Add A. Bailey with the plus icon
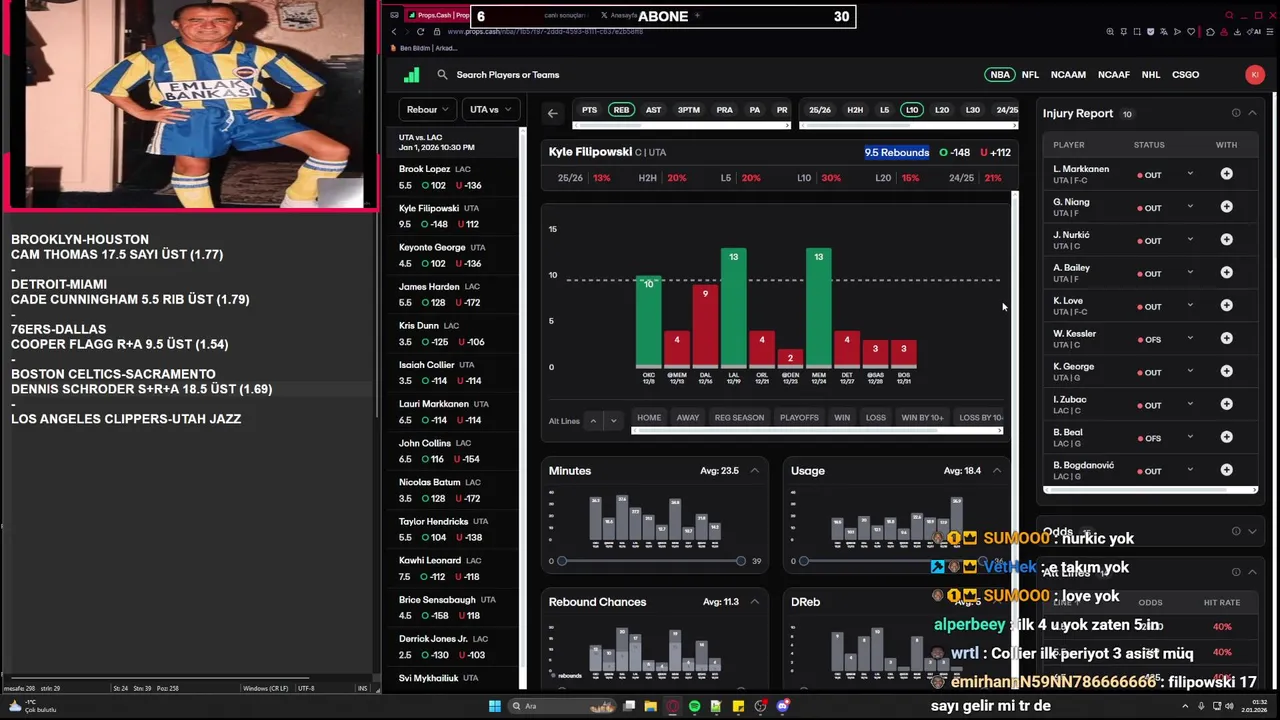Screen dimensions: 1280x720 click(1226, 273)
